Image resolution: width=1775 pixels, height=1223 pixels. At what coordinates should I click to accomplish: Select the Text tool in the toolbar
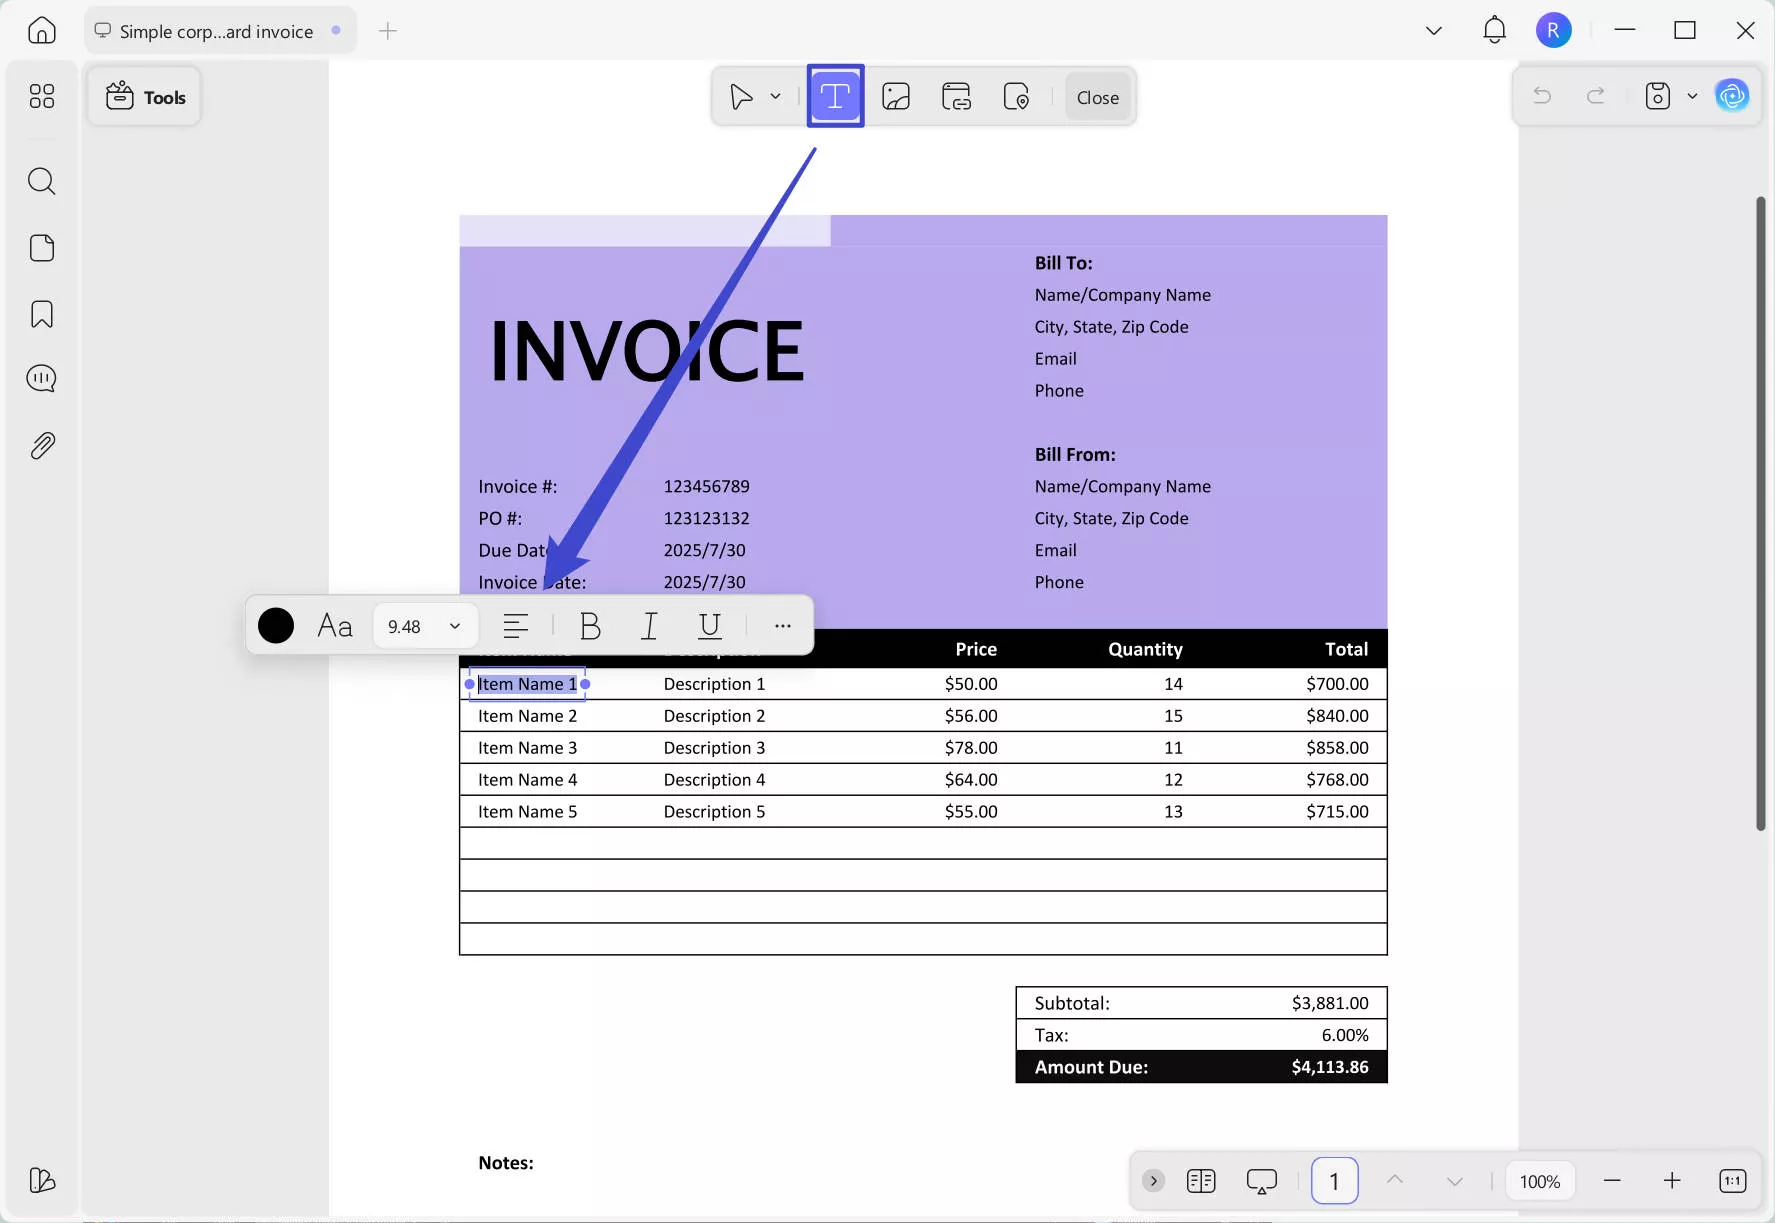click(834, 96)
